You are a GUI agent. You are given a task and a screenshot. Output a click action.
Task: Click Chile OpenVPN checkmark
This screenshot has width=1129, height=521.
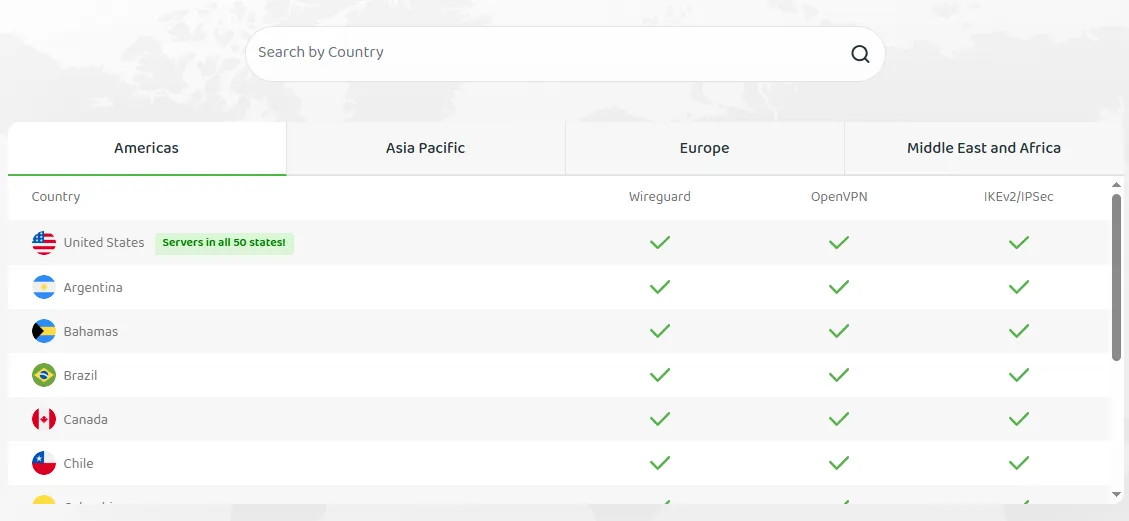pos(839,463)
